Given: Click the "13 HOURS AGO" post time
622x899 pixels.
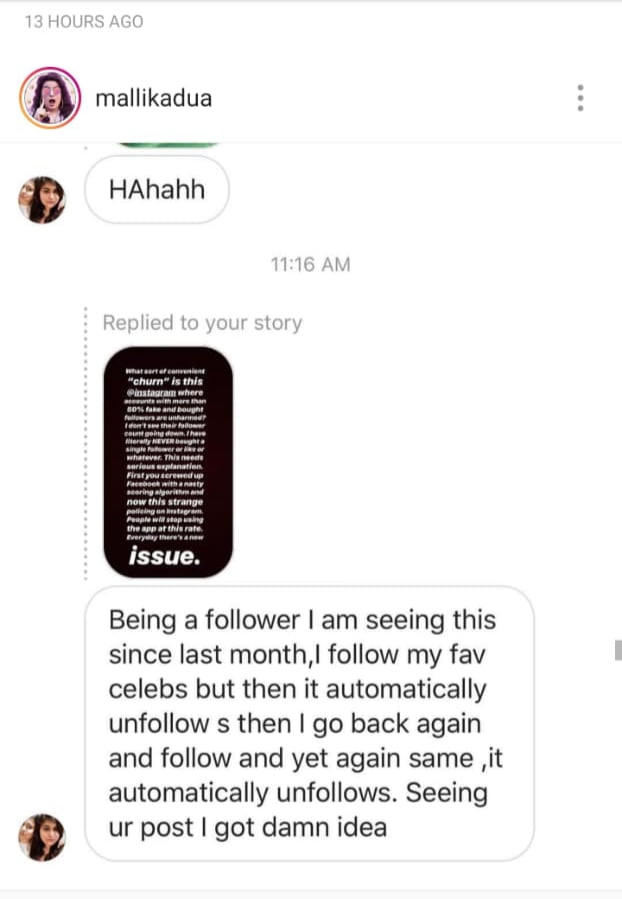Looking at the screenshot, I should click(x=84, y=22).
